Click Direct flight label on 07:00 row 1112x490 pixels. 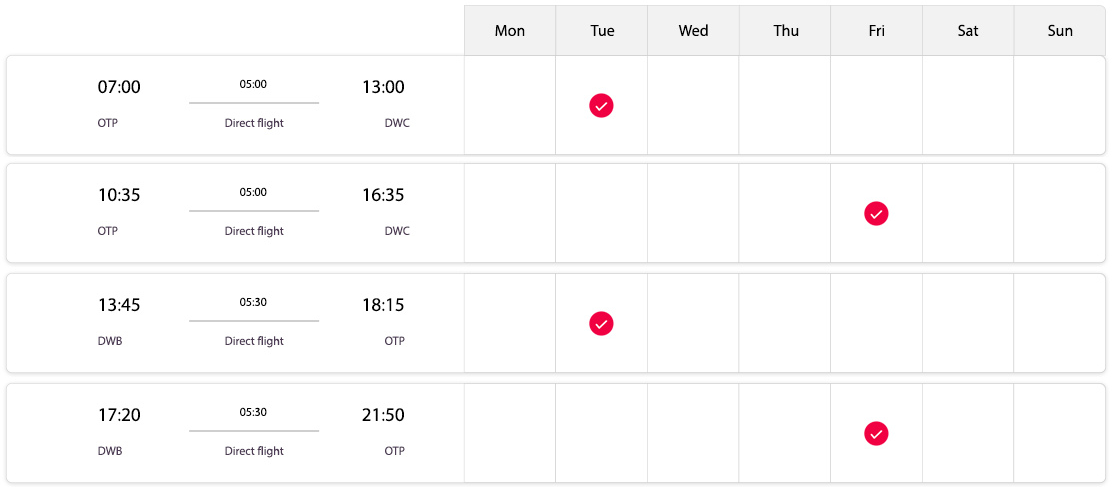(x=254, y=123)
